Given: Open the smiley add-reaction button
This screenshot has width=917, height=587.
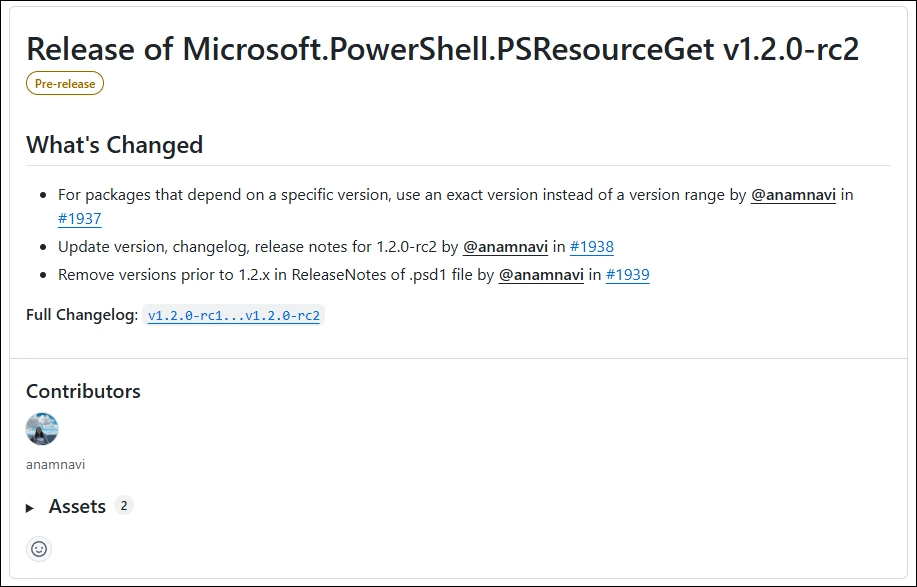Looking at the screenshot, I should click(x=39, y=549).
